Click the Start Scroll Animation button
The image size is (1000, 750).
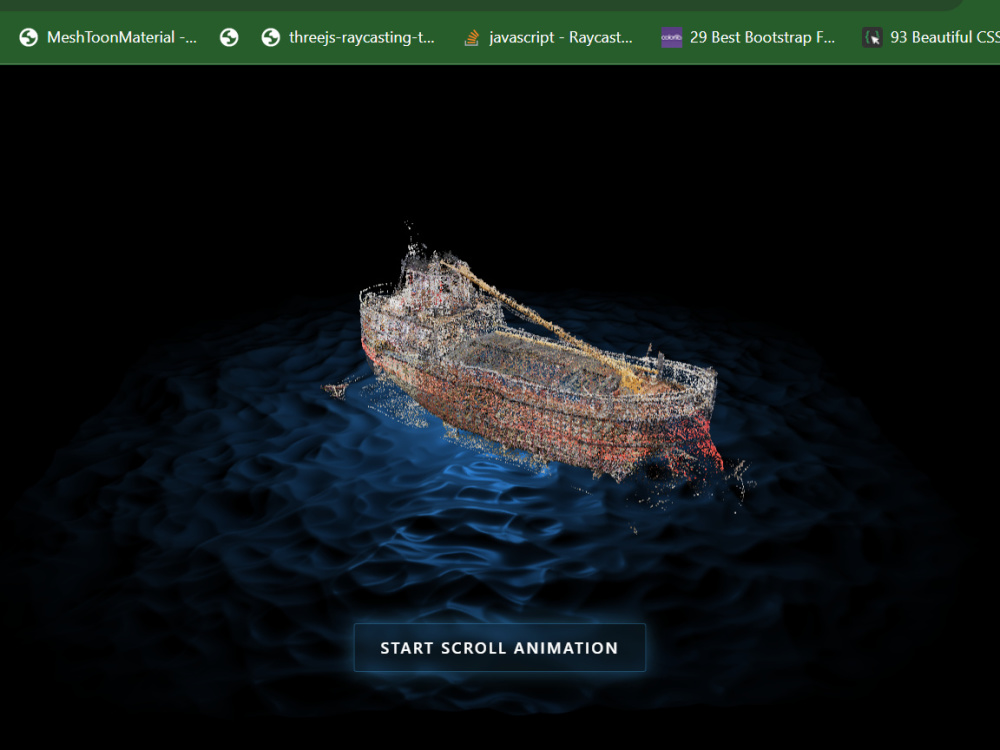(x=499, y=648)
